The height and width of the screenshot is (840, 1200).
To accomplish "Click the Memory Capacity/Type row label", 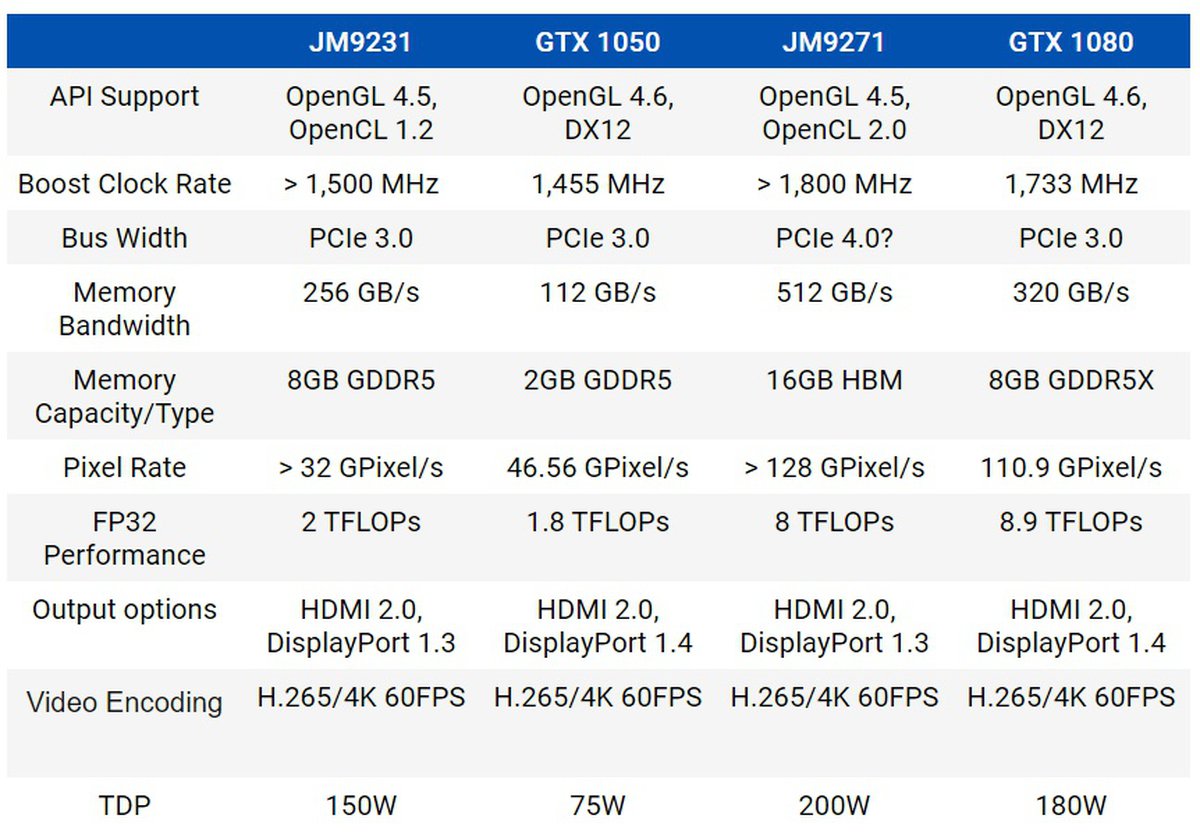I will [x=125, y=397].
